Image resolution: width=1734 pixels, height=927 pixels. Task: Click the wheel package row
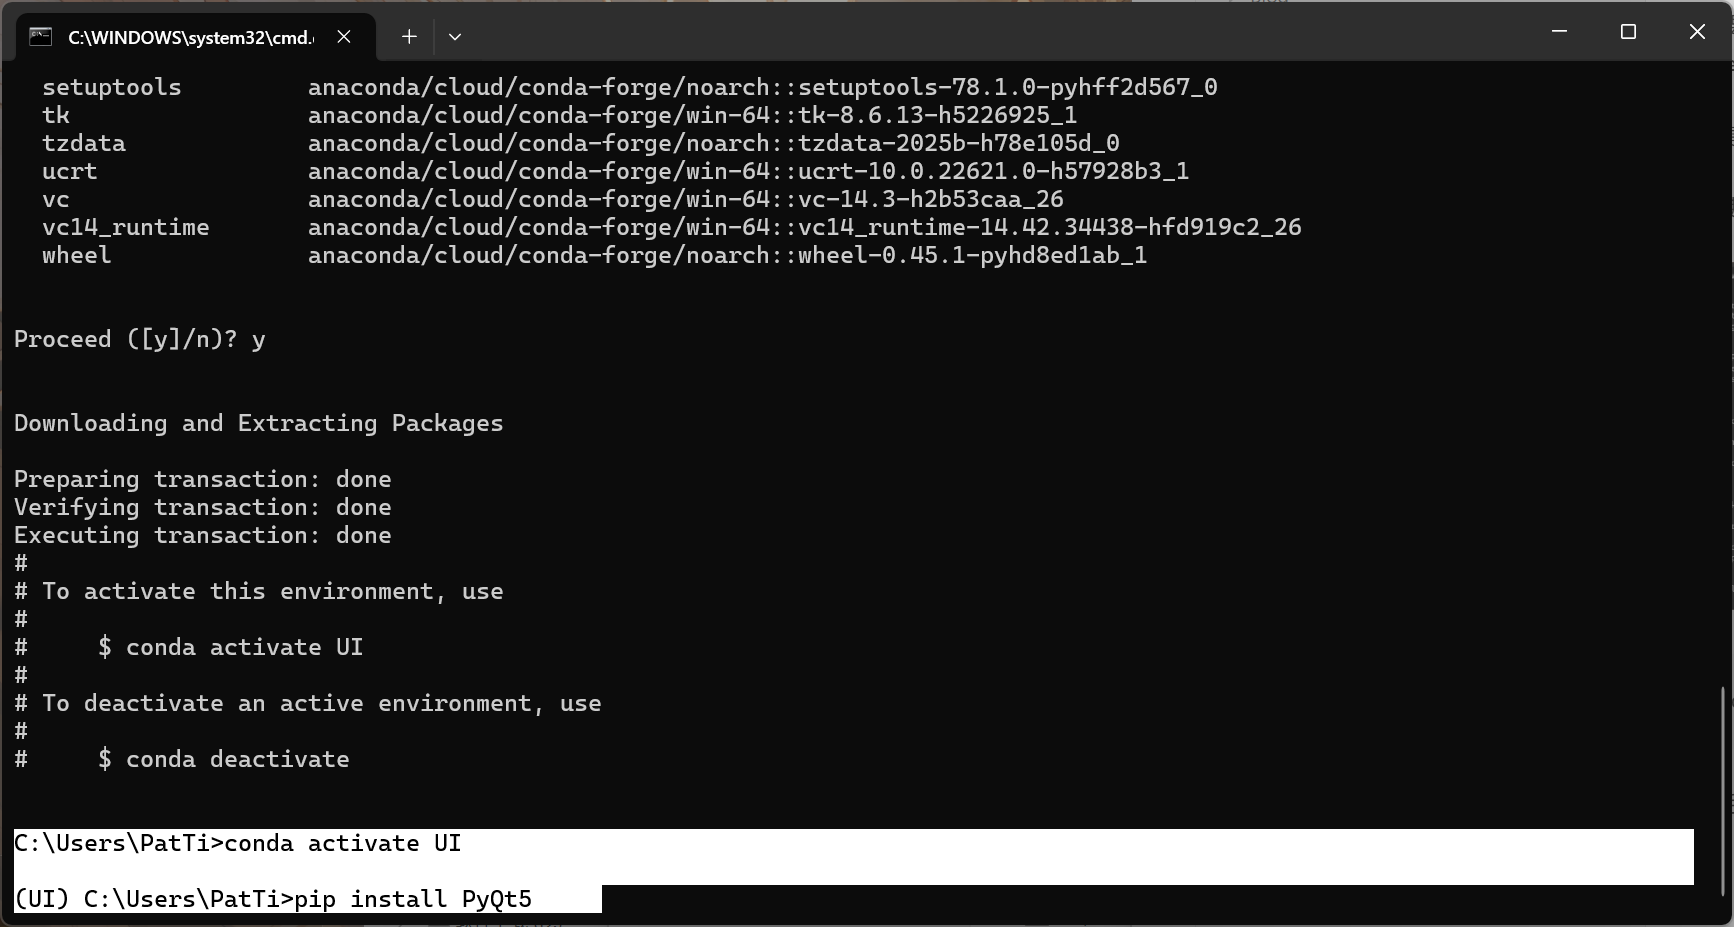pos(594,256)
